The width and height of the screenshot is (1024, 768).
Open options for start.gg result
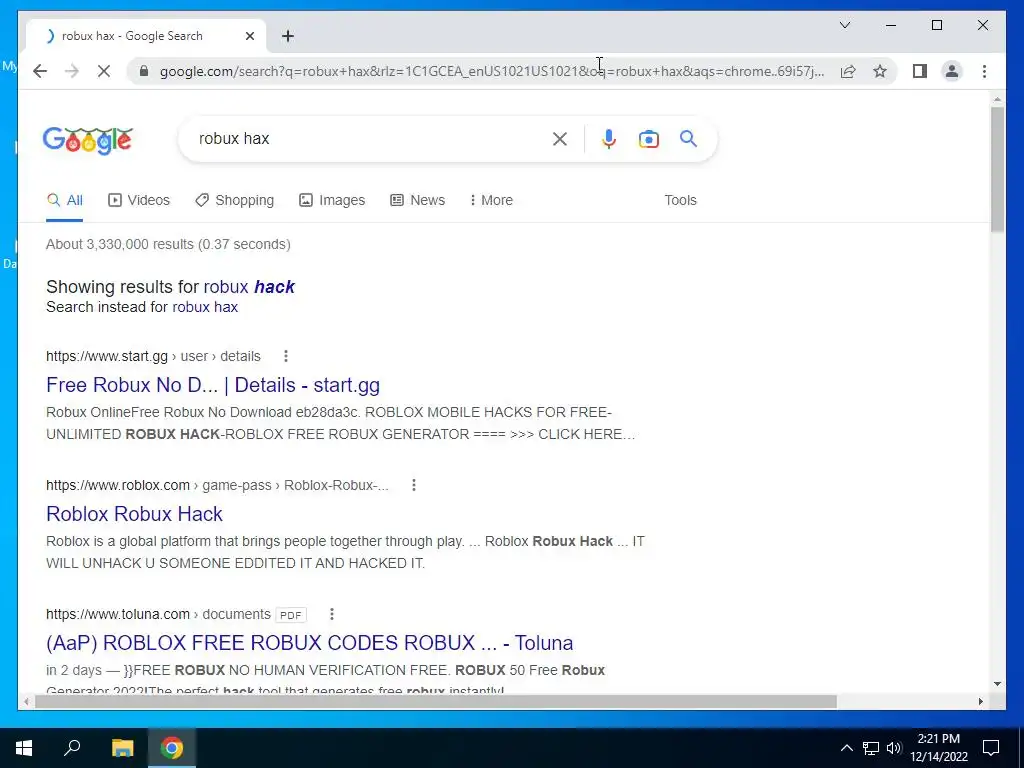pyautogui.click(x=285, y=356)
